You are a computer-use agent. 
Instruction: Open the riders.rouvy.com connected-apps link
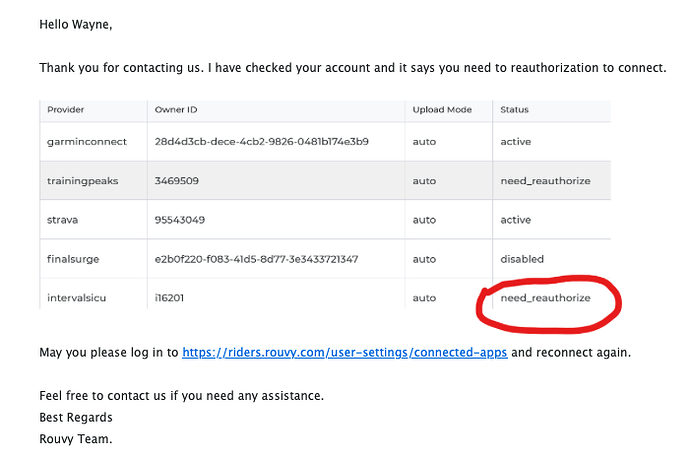[345, 352]
